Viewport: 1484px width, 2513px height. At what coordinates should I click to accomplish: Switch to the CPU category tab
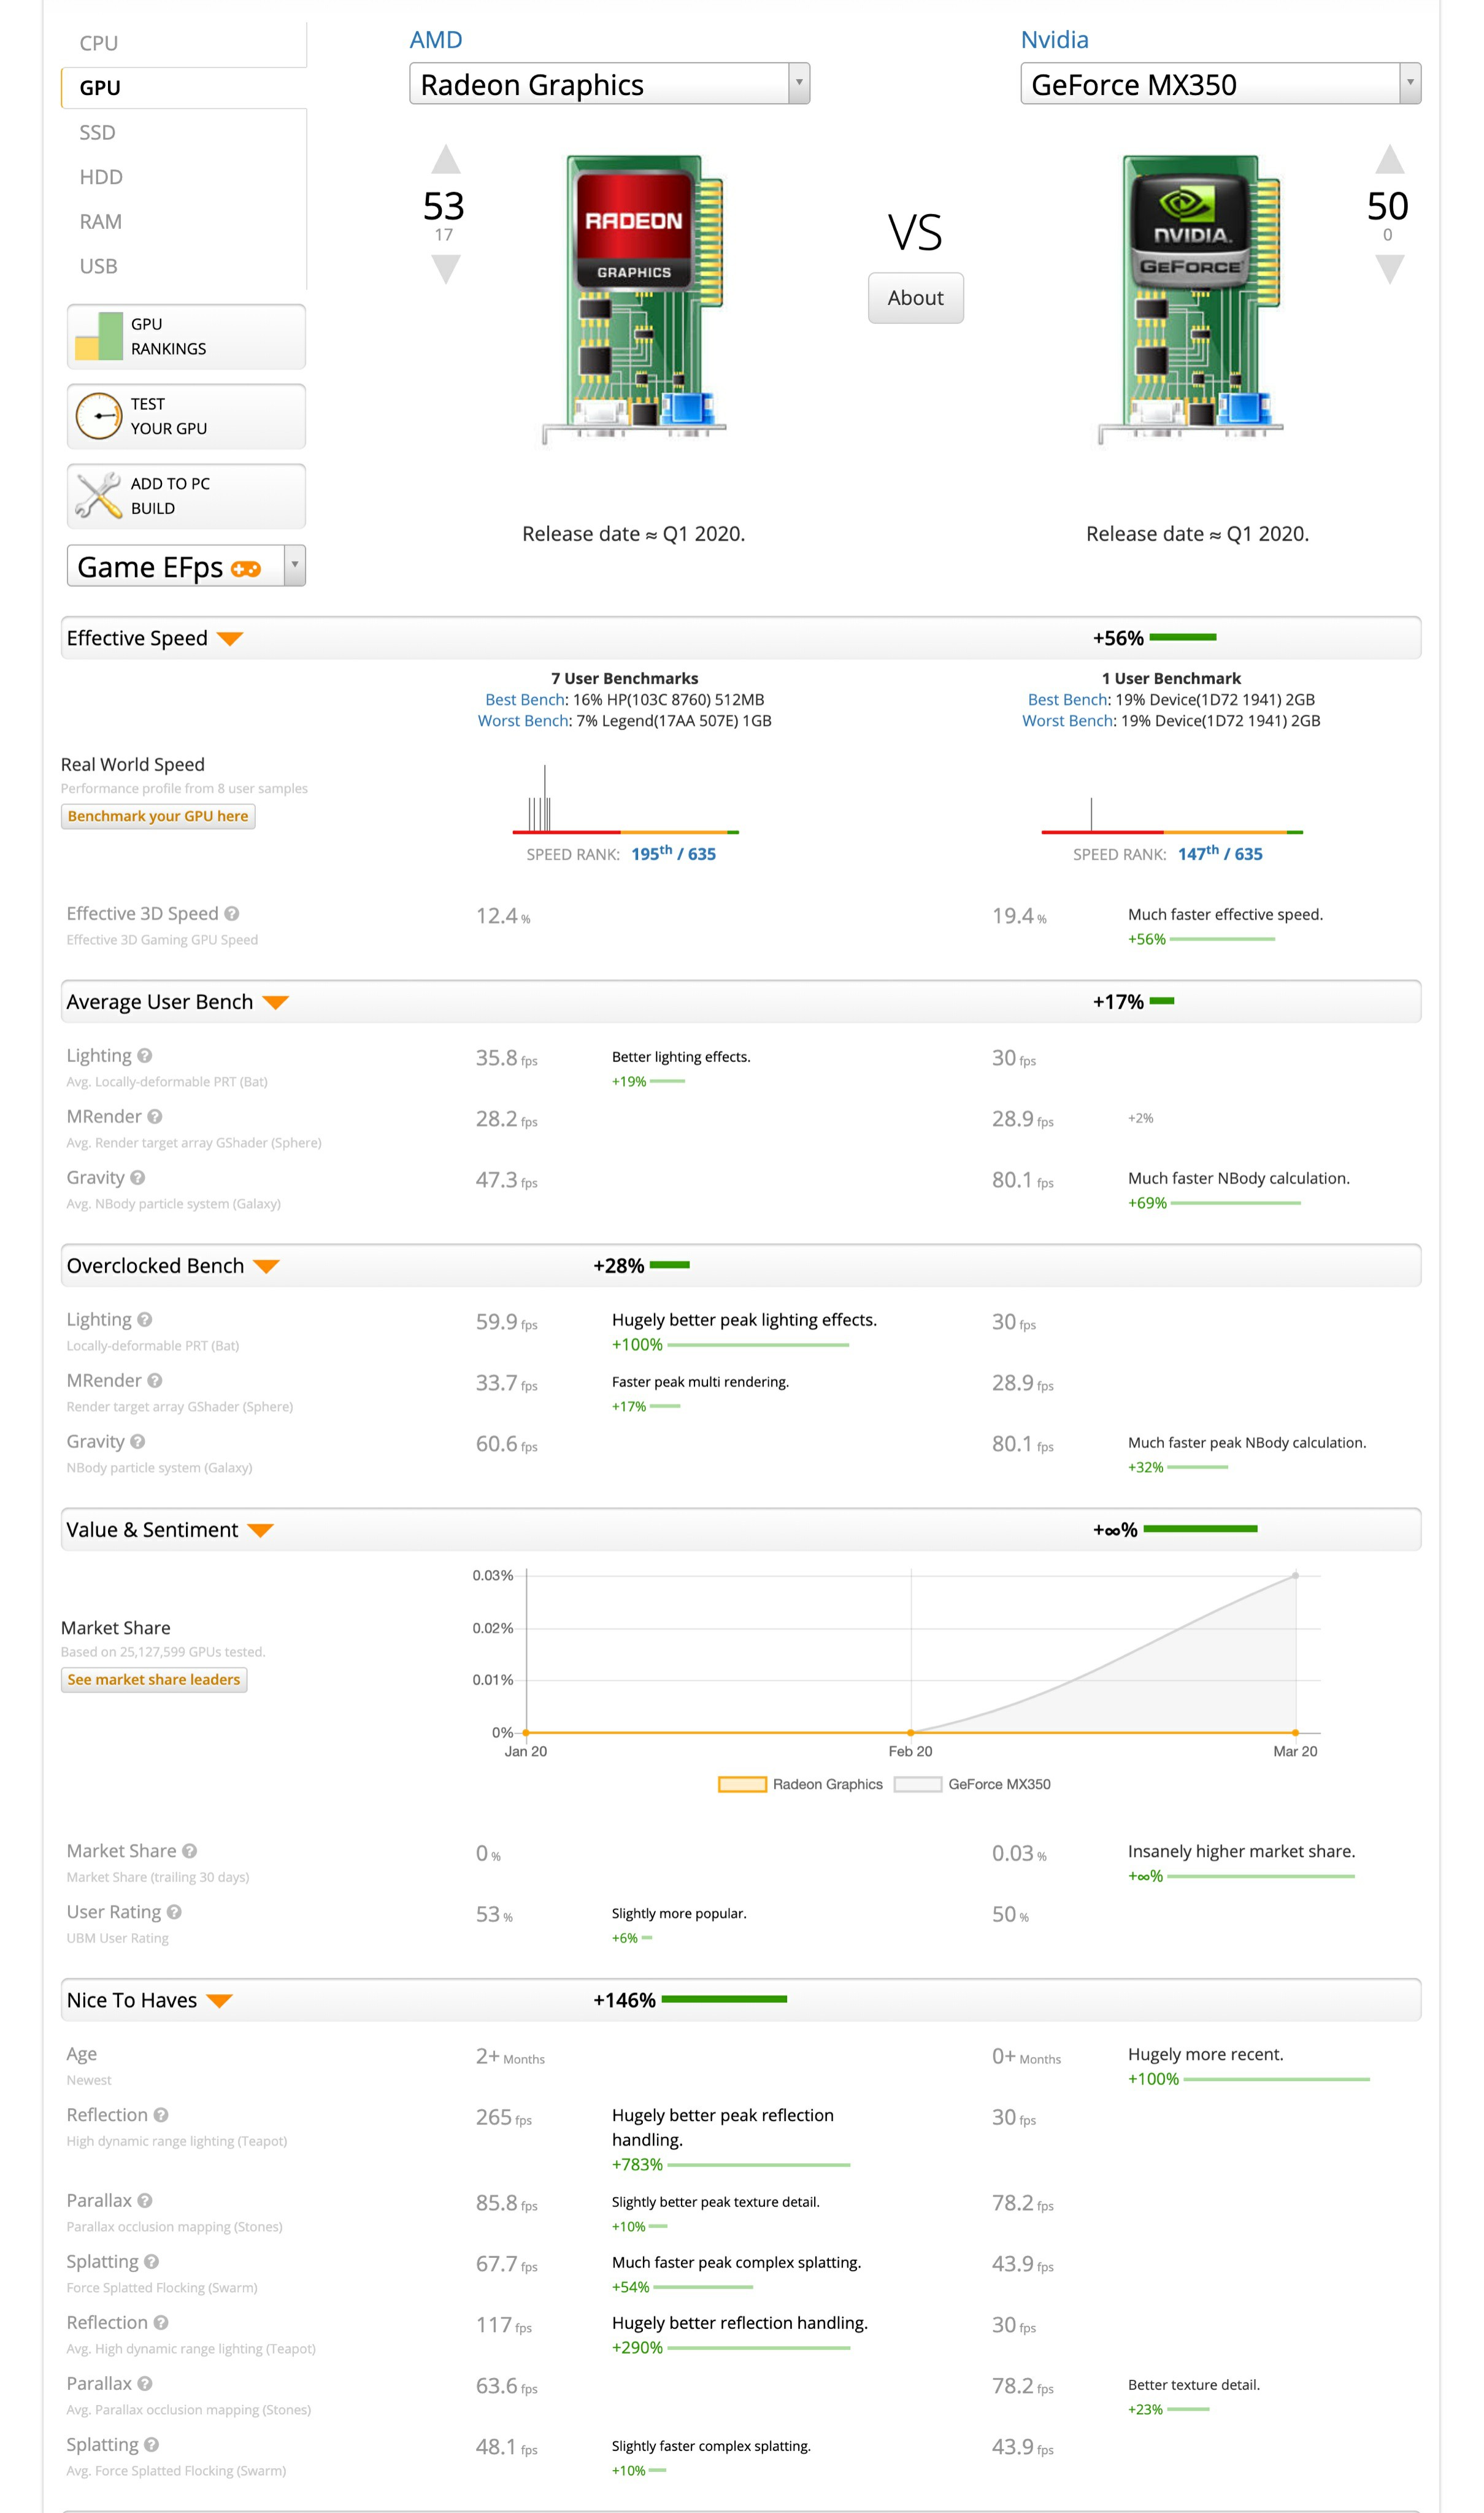(x=99, y=43)
